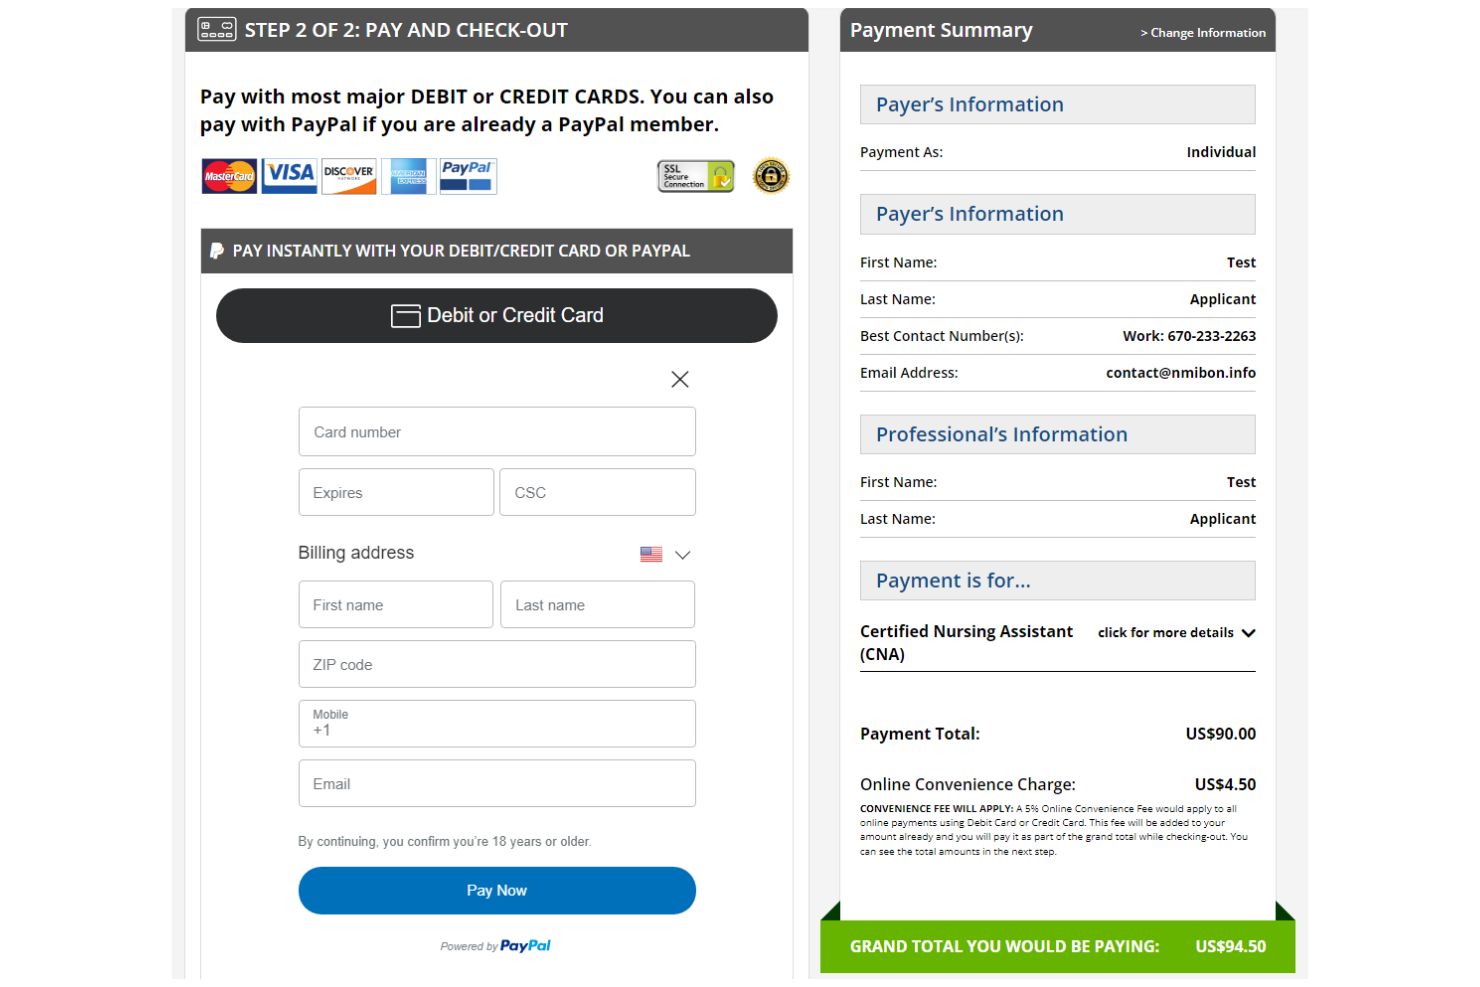Click the Discover card logo
Screen dimensions: 1480x987
click(x=348, y=176)
